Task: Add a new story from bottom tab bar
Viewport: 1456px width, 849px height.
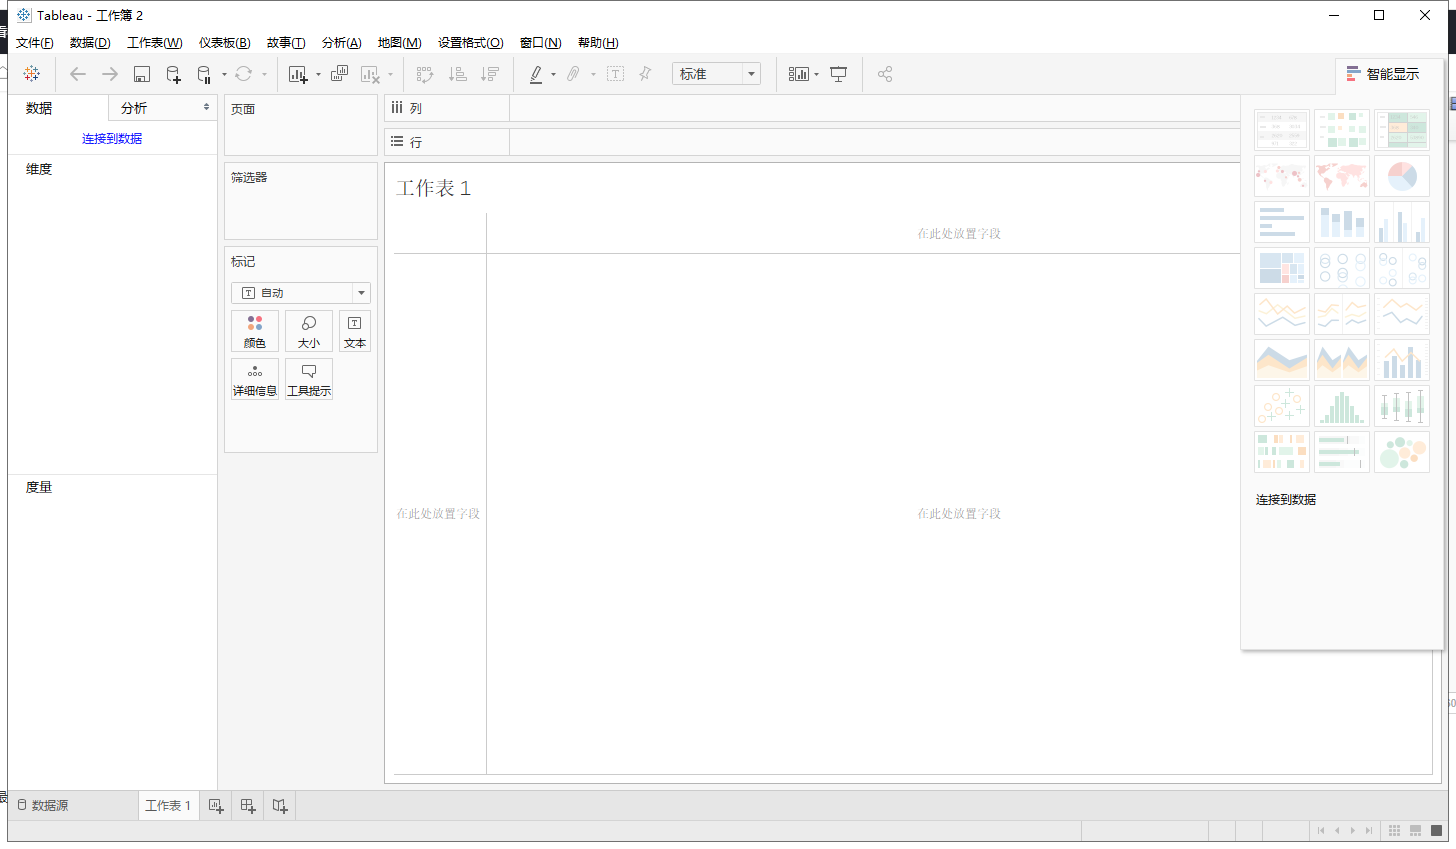Action: tap(280, 806)
